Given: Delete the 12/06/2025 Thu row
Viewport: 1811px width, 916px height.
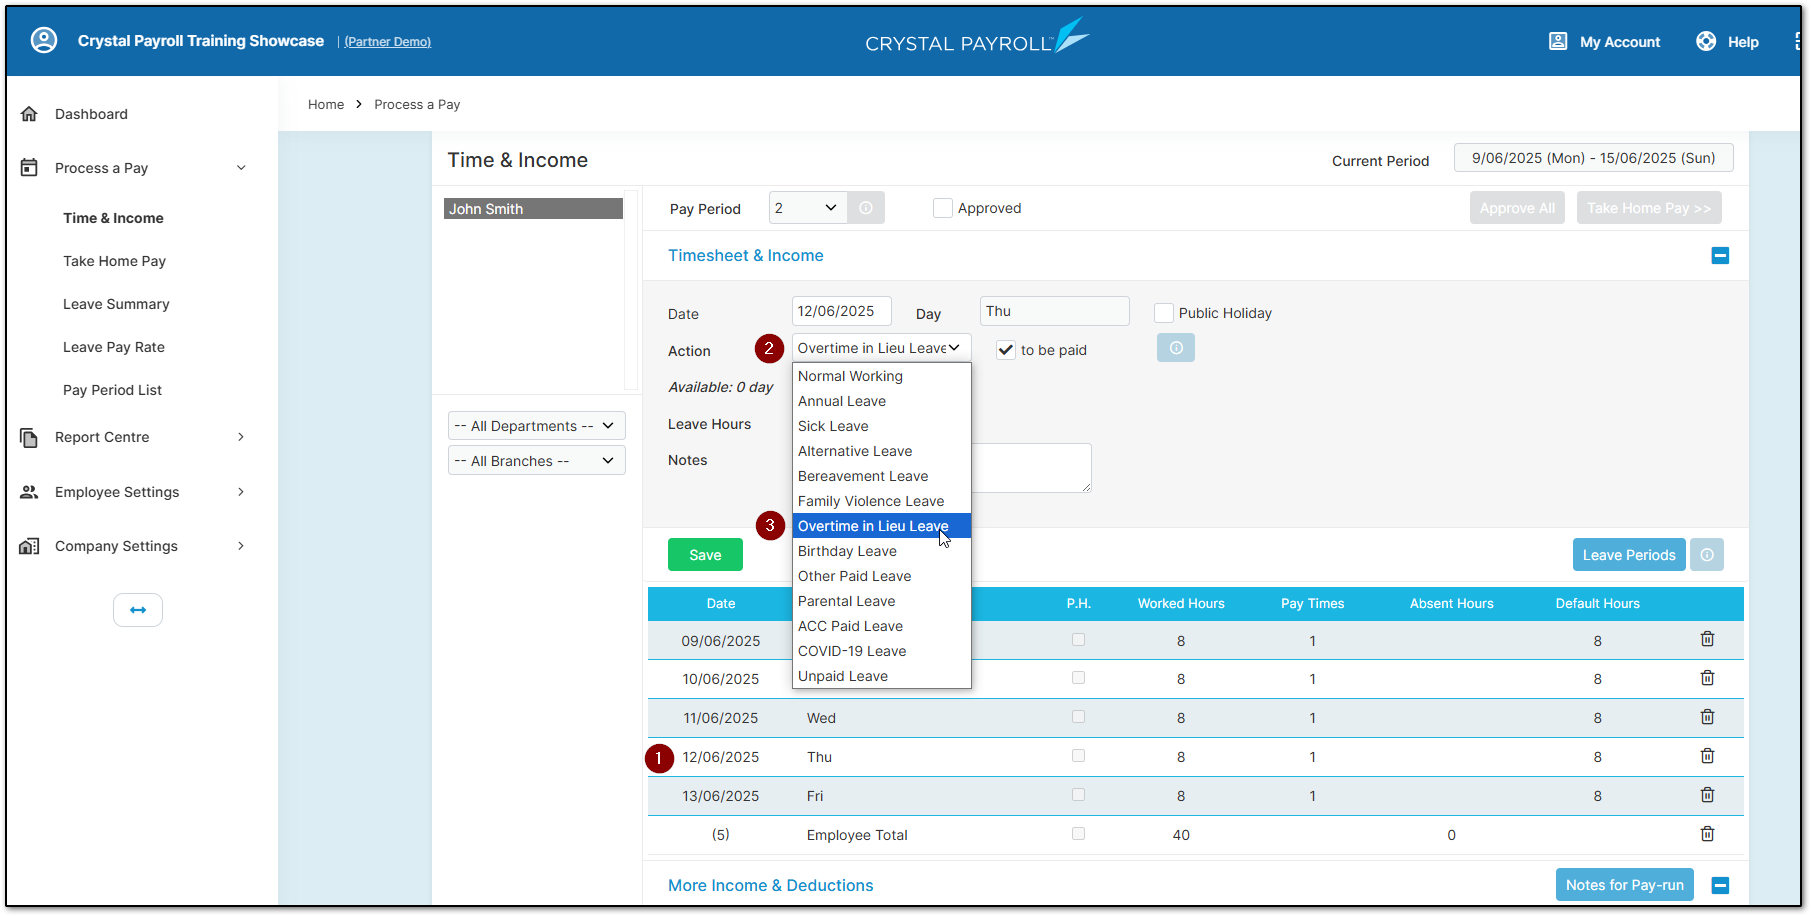Looking at the screenshot, I should click(1707, 756).
